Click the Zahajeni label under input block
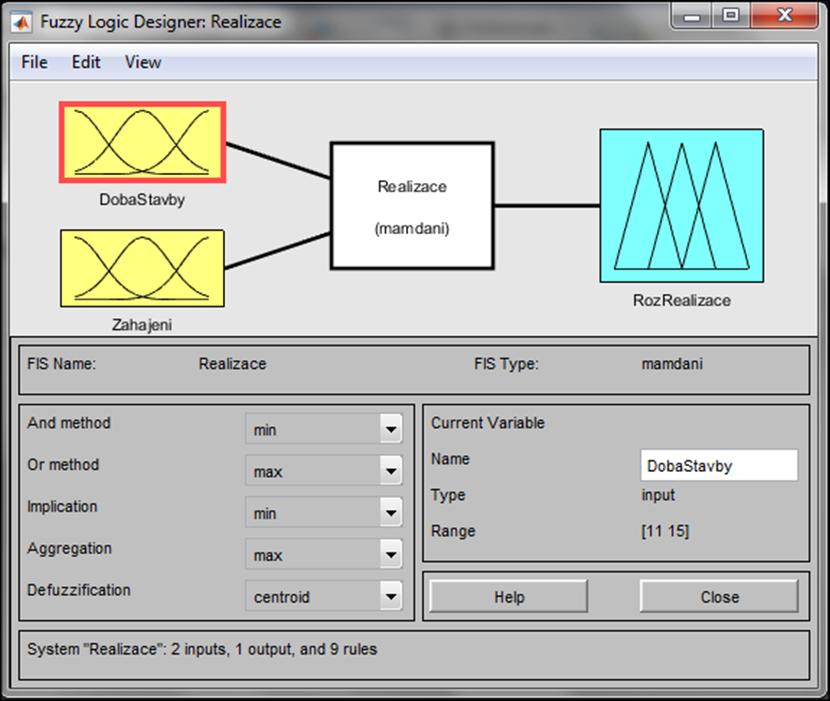The height and width of the screenshot is (701, 830). 142,325
